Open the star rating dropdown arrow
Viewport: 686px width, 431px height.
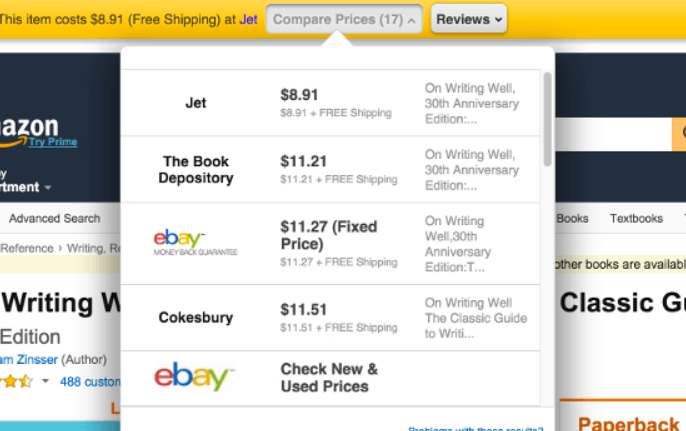(45, 381)
